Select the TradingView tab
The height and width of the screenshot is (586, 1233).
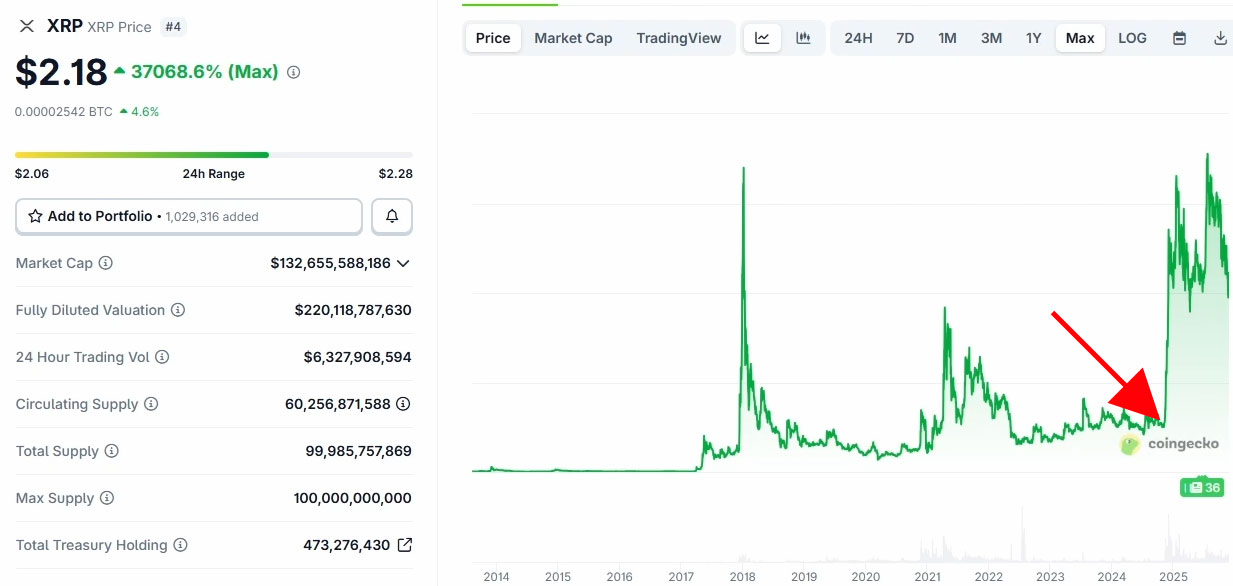point(679,38)
